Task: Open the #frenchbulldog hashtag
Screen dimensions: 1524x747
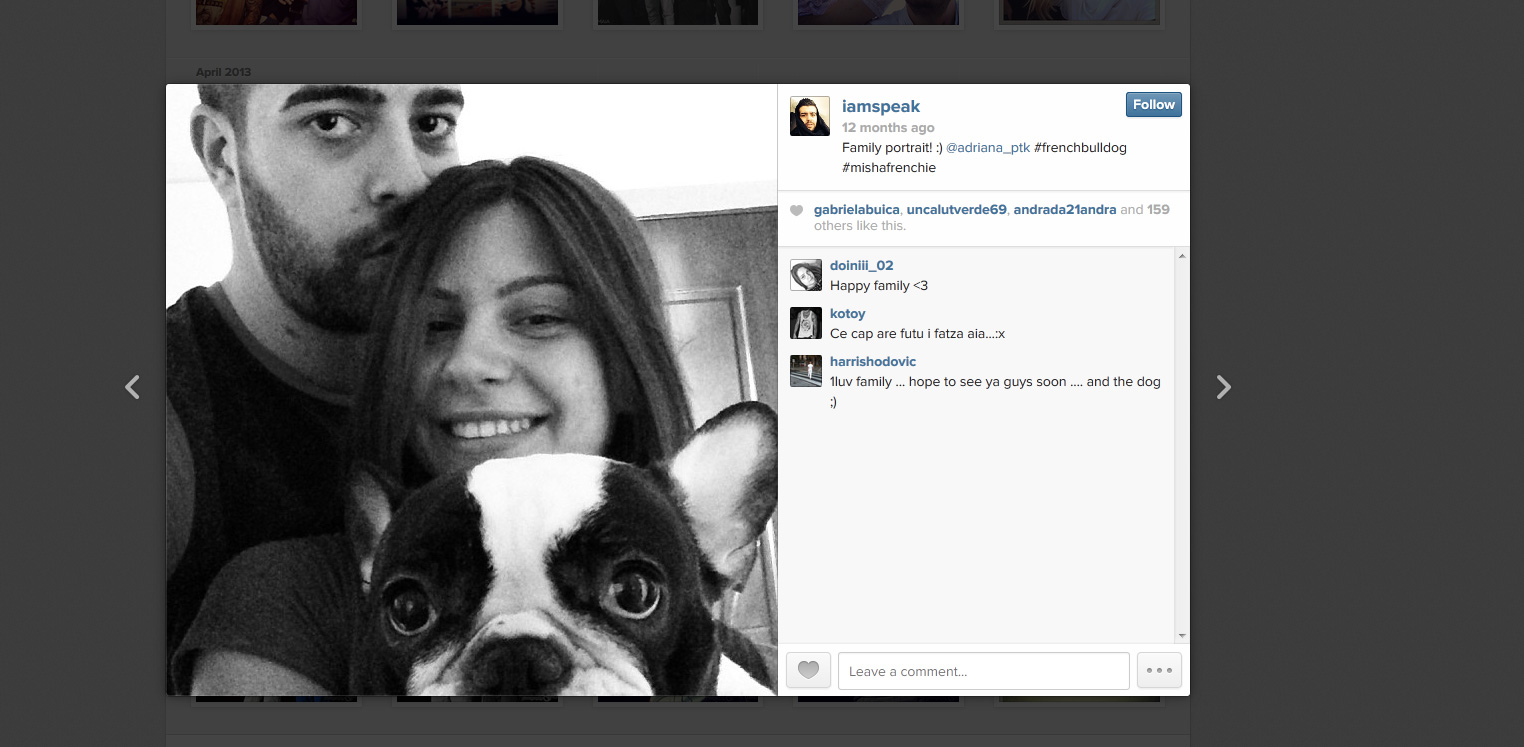Action: pos(1080,148)
